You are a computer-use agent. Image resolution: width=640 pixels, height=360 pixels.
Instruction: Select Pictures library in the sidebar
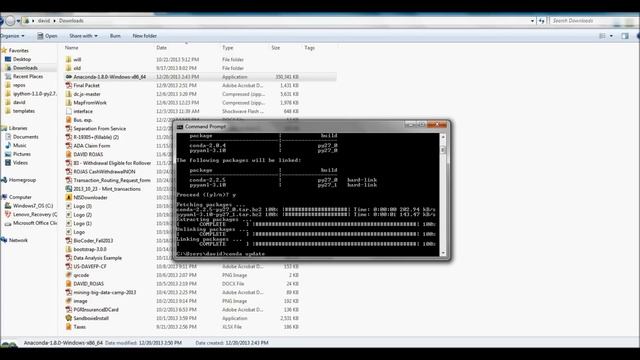(x=22, y=154)
